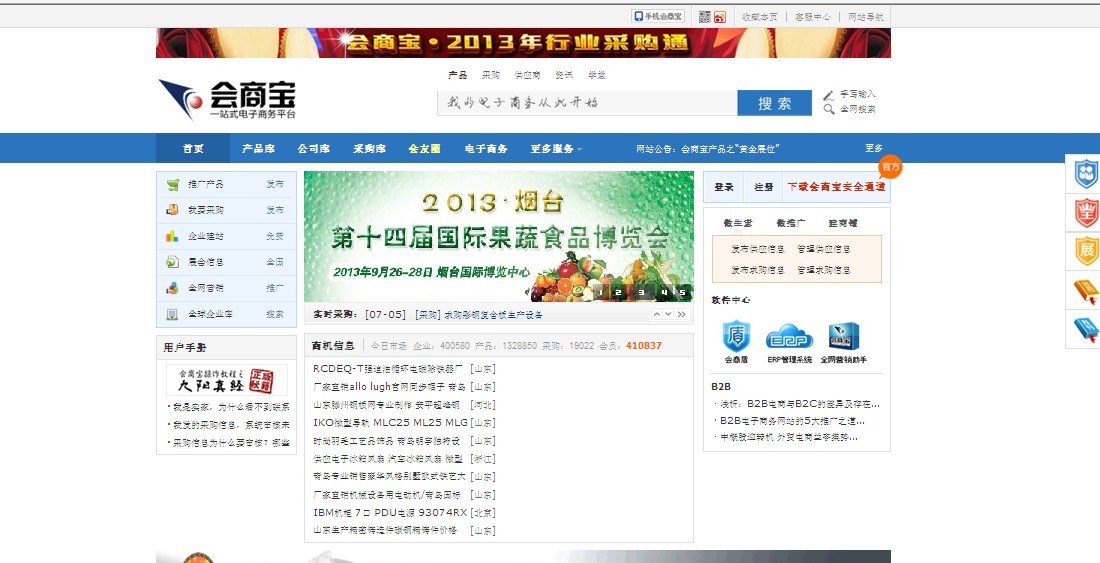Open the 会友圈 navigation item
Viewport: 1100px width, 563px height.
point(424,149)
